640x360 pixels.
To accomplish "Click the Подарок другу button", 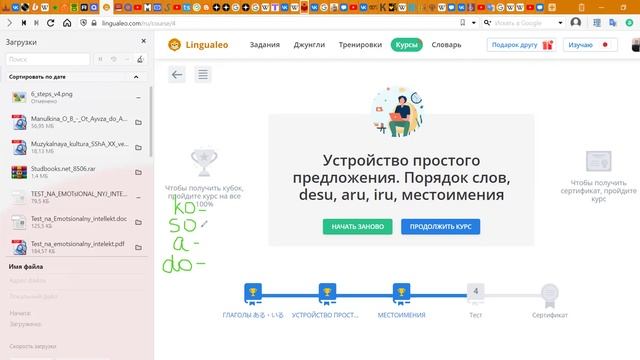I will pyautogui.click(x=521, y=45).
